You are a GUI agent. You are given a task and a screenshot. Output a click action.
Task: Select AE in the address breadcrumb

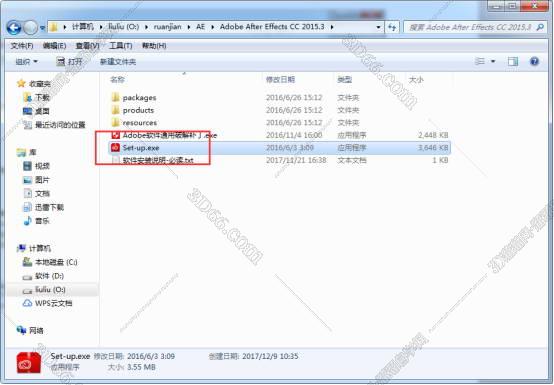coord(200,27)
